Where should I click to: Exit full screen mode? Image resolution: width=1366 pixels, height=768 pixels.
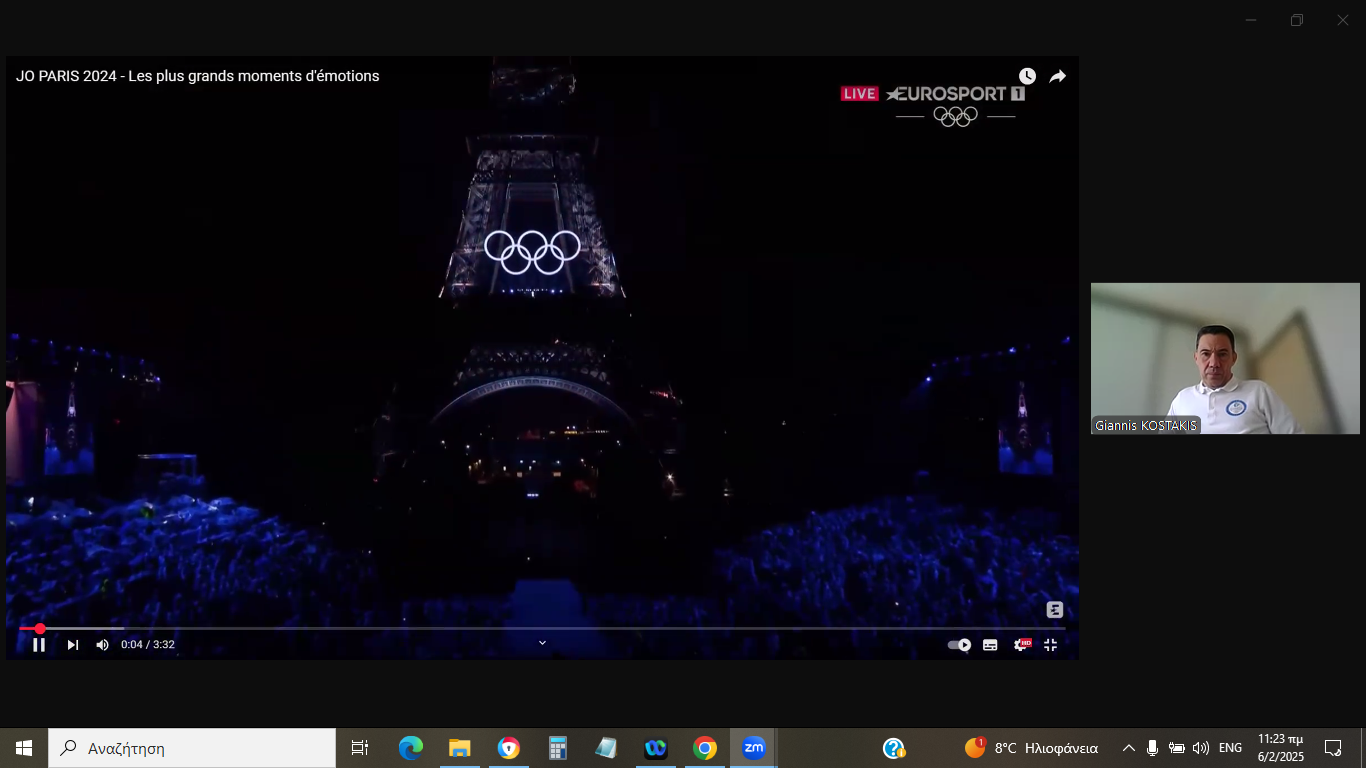pyautogui.click(x=1050, y=645)
